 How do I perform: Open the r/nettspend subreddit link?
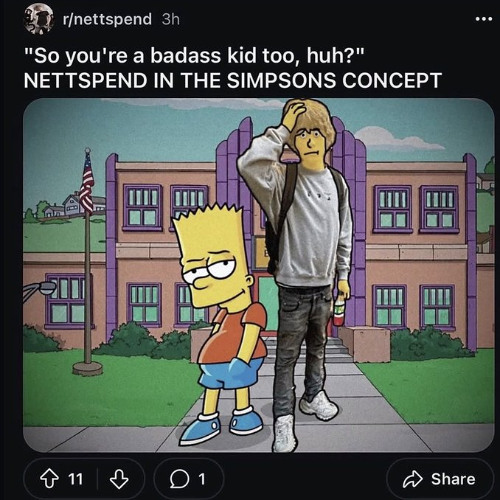click(107, 19)
